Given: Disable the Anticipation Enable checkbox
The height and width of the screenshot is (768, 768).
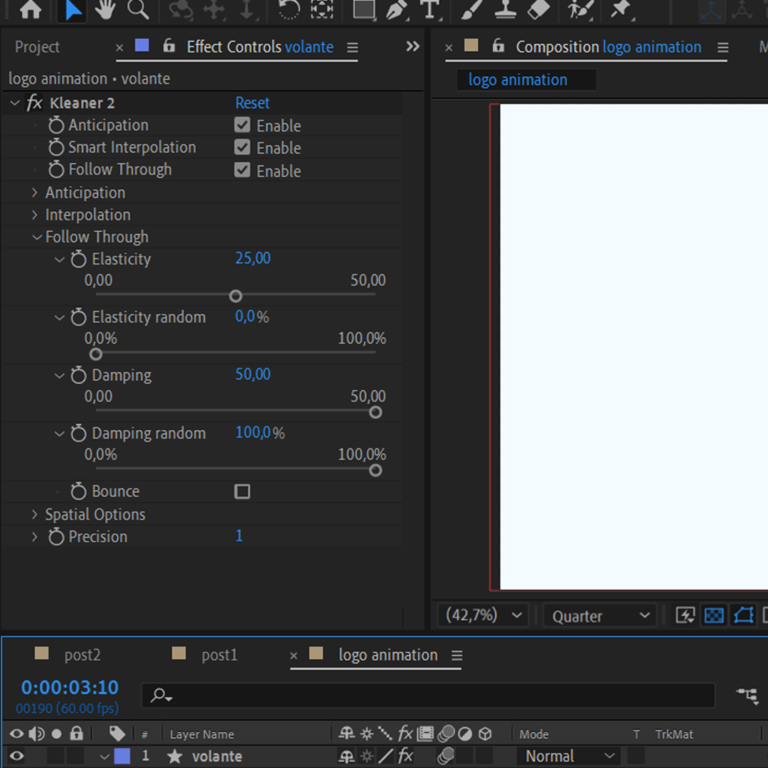Looking at the screenshot, I should pos(242,125).
